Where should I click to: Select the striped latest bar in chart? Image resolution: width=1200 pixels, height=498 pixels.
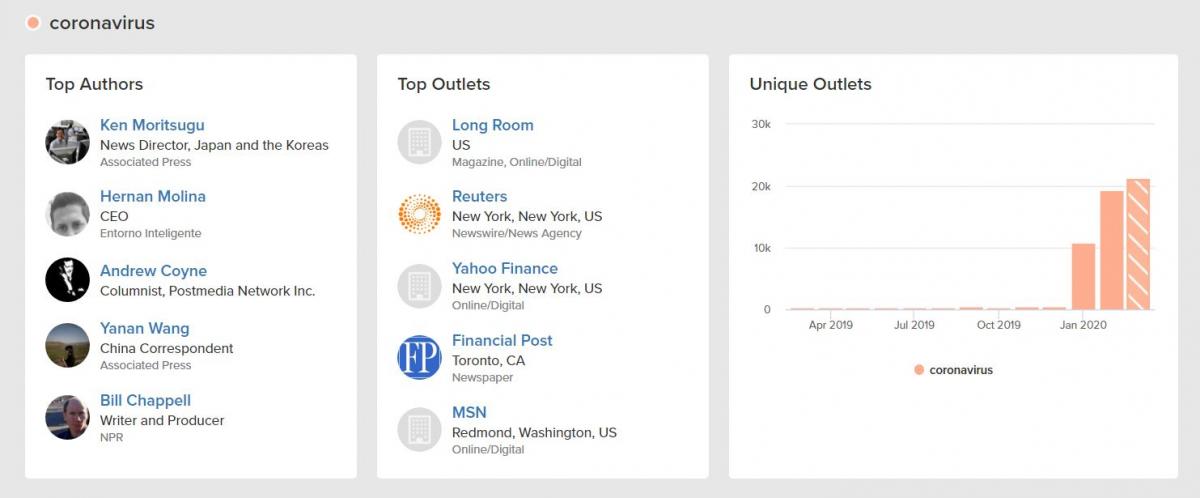[x=1138, y=244]
